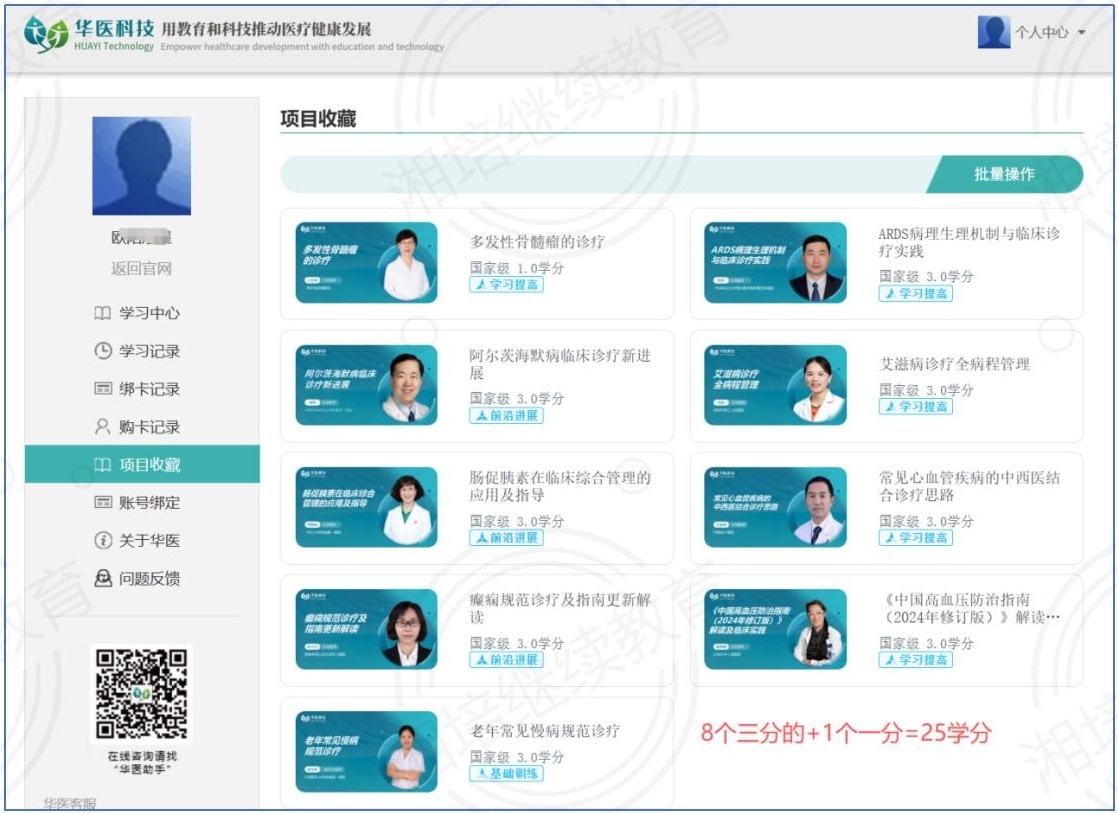Click the 学习记录 clock icon
Image resolution: width=1118 pixels, height=813 pixels.
(102, 351)
